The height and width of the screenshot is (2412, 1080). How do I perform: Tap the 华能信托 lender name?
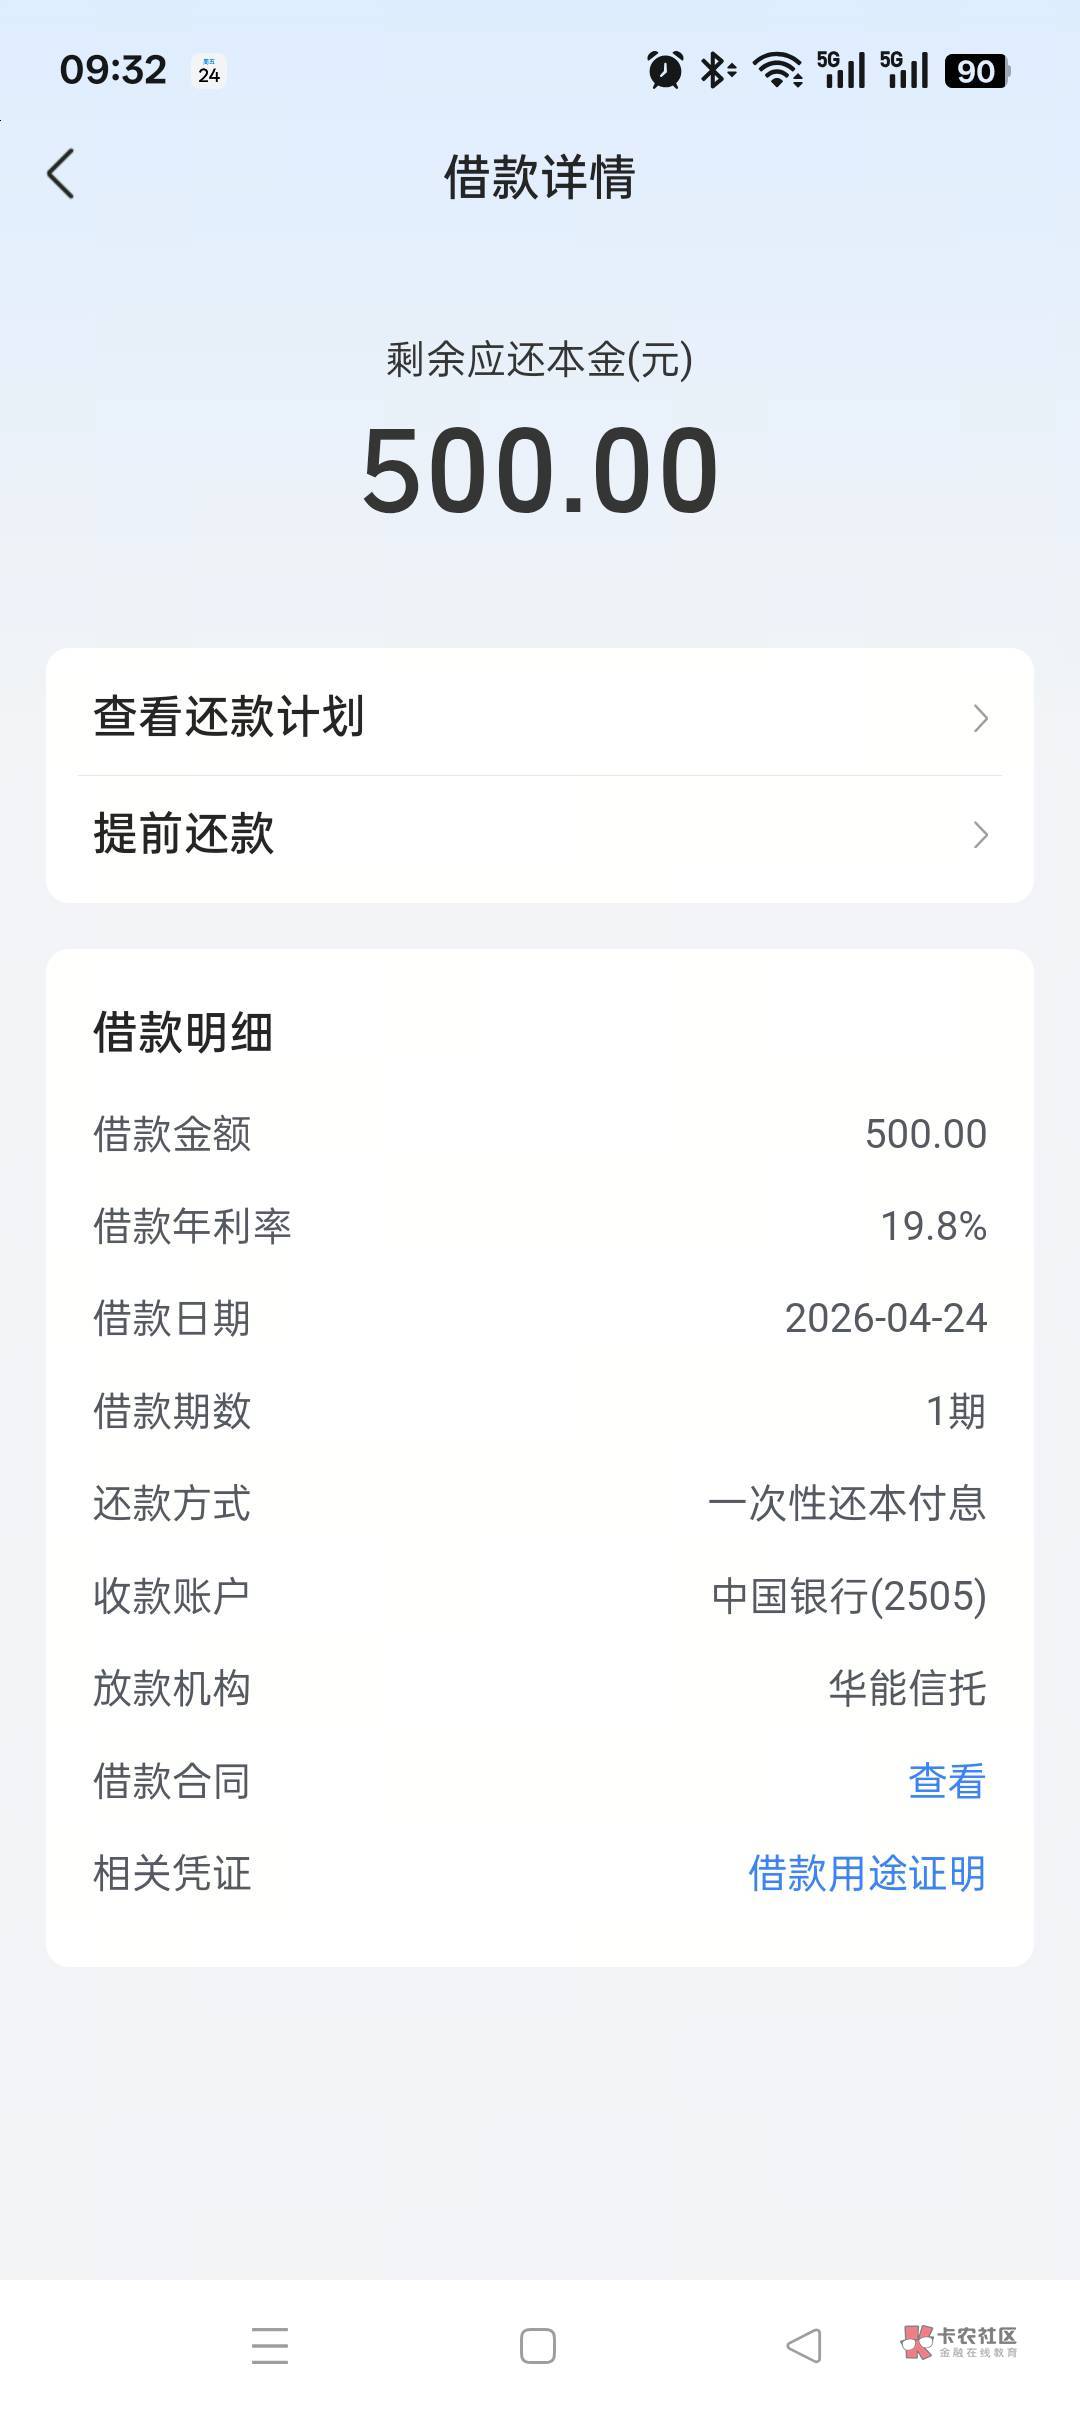point(907,1688)
